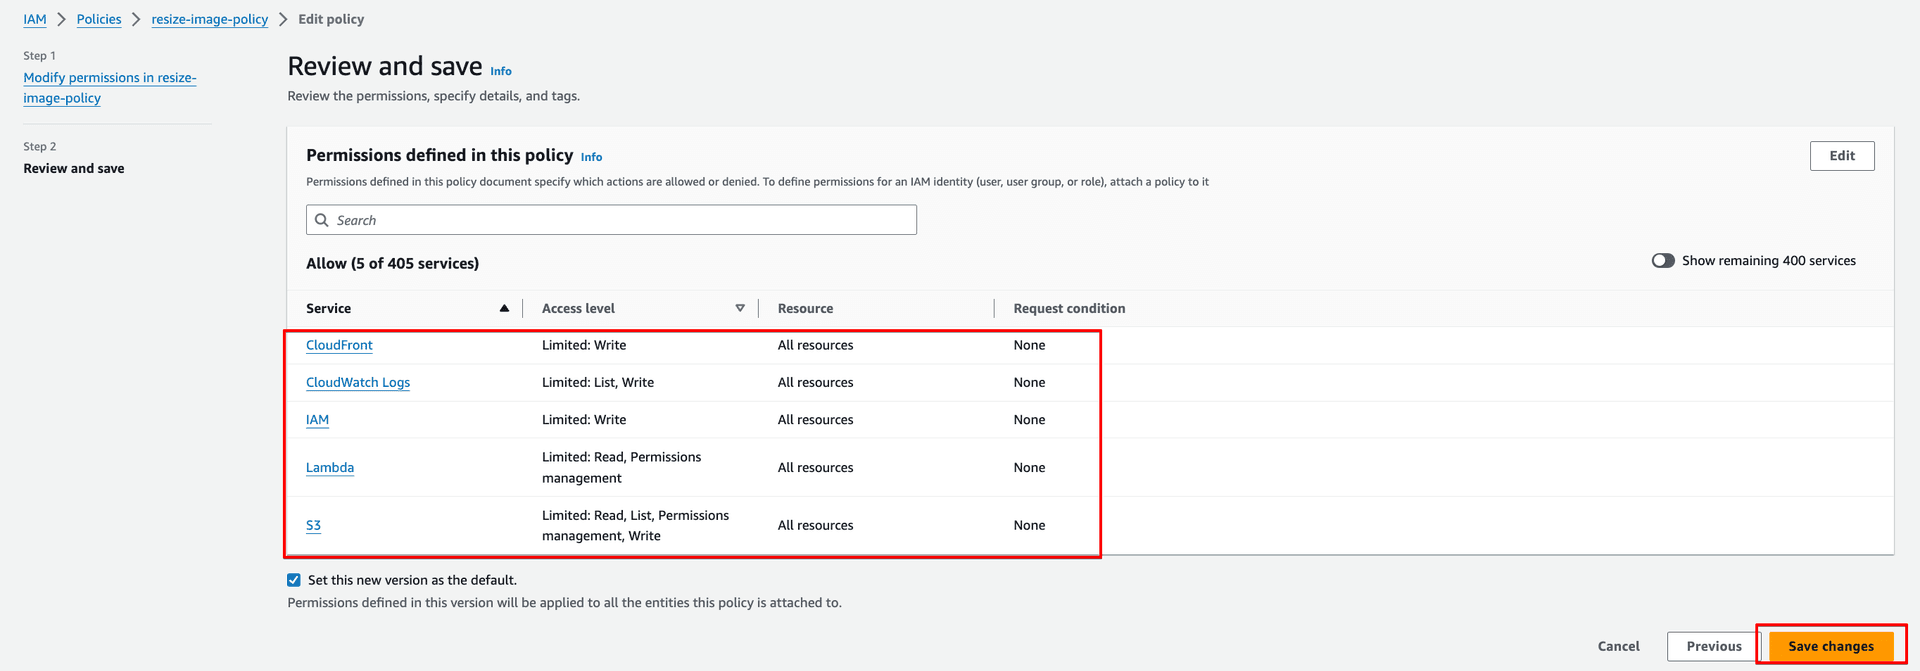Navigate to Policies breadcrumb
This screenshot has width=1920, height=671.
[x=99, y=19]
